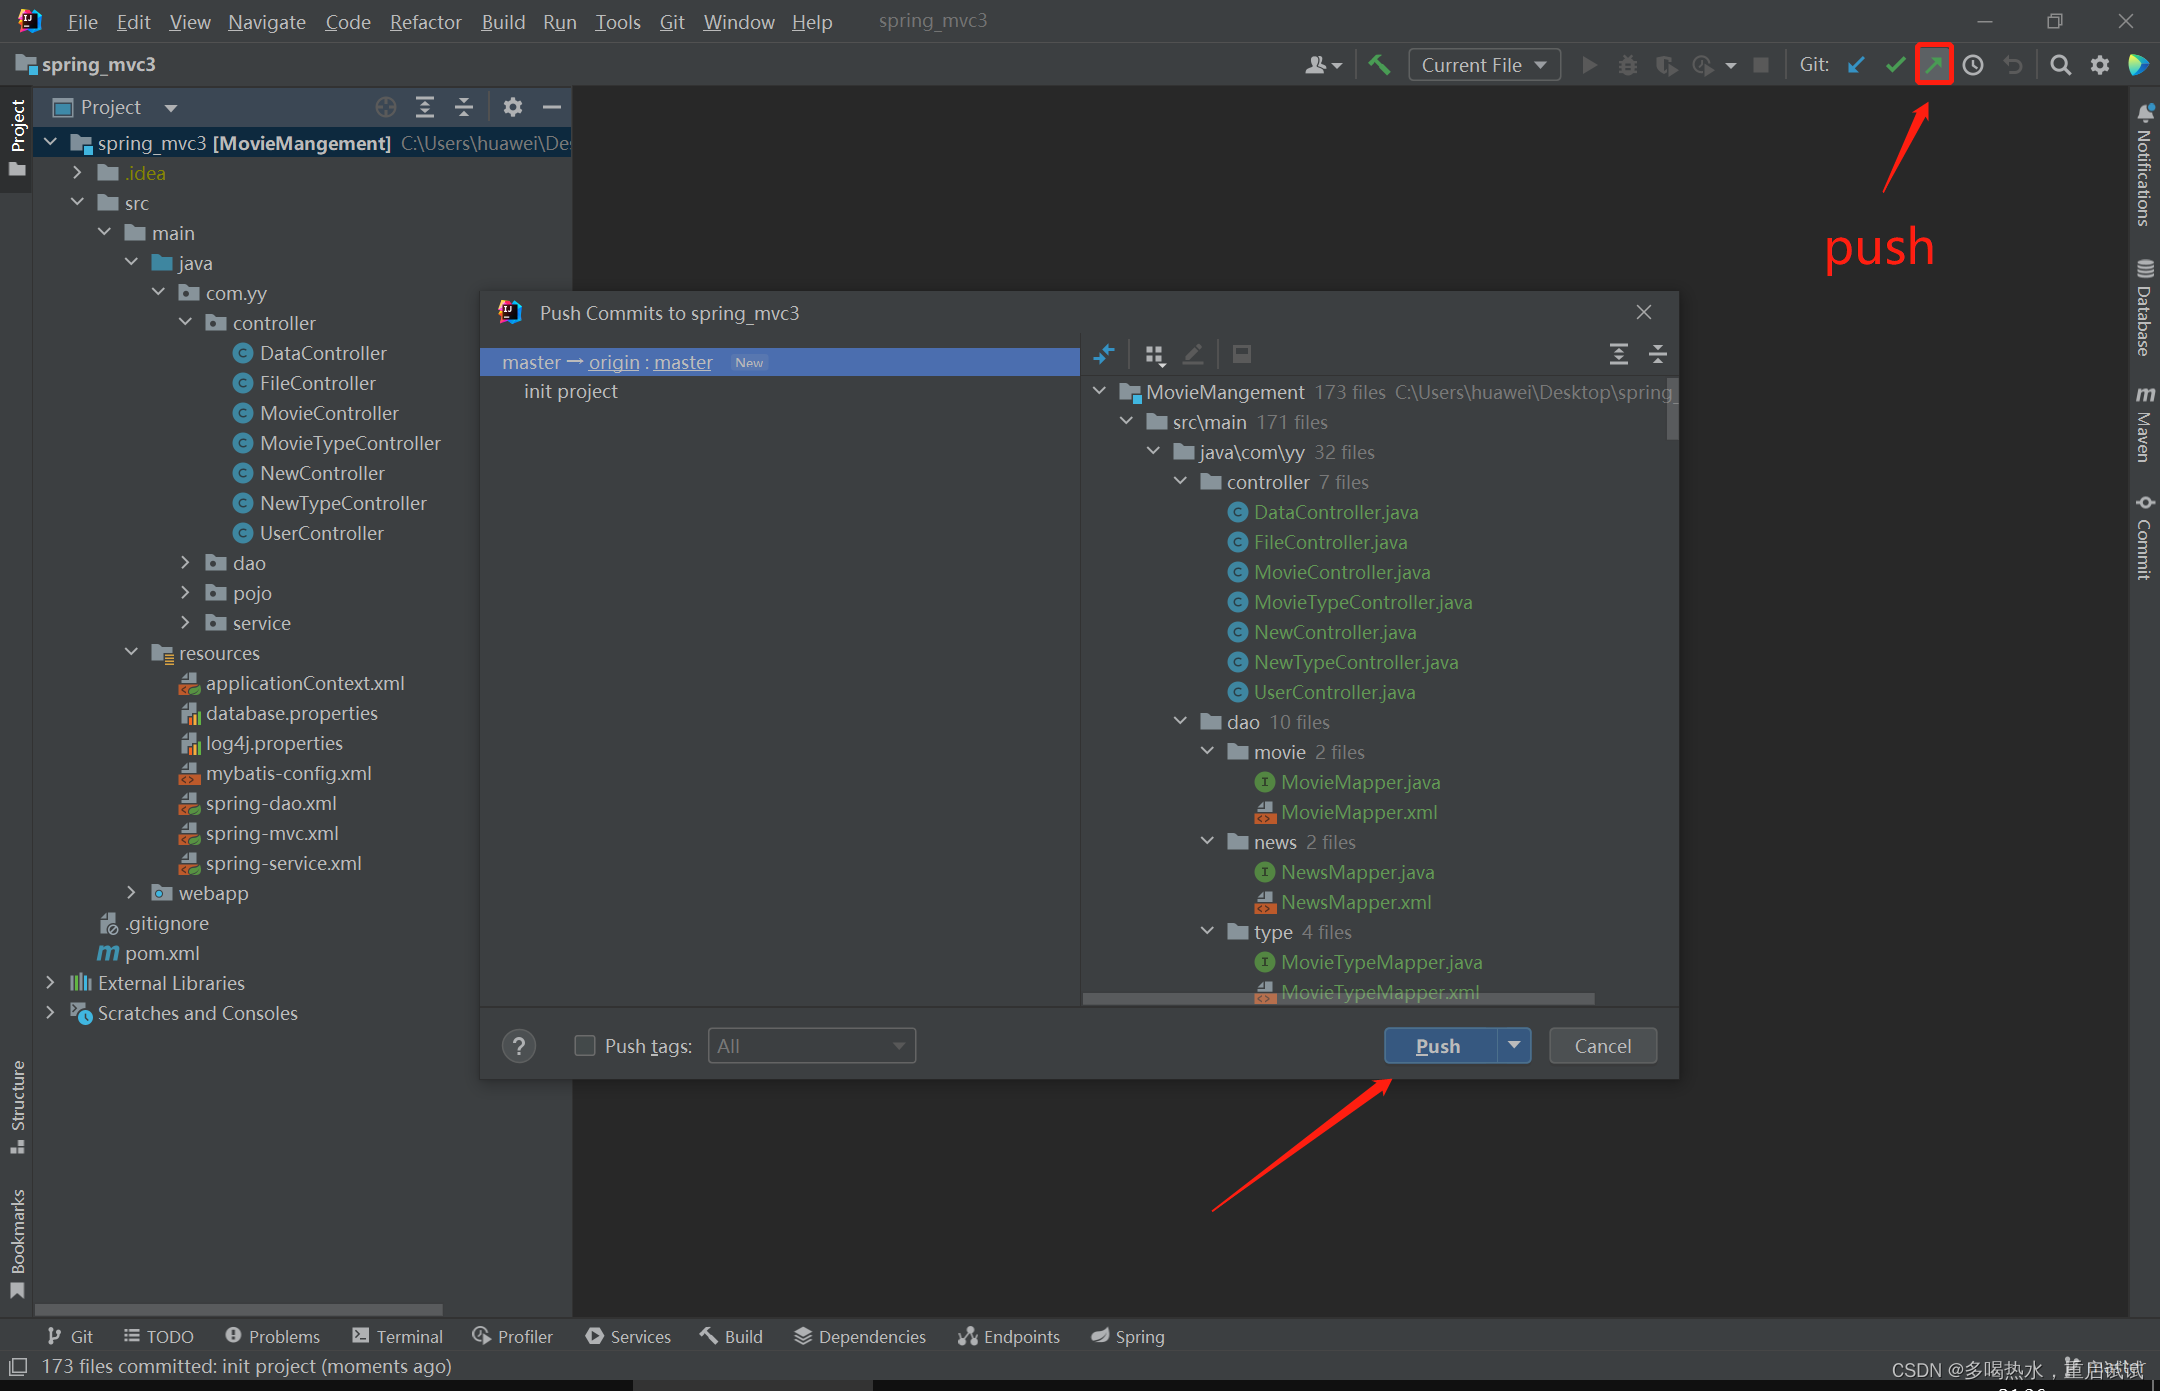Expand the pojo package
The width and height of the screenshot is (2160, 1391).
click(185, 593)
